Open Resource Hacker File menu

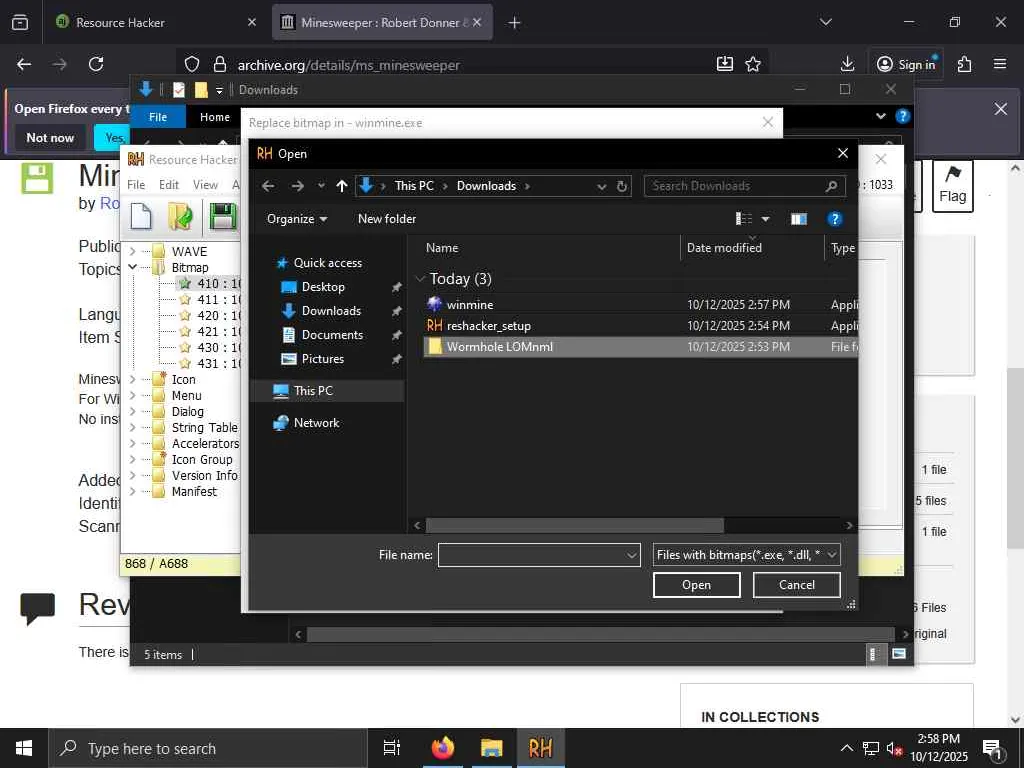pyautogui.click(x=136, y=185)
